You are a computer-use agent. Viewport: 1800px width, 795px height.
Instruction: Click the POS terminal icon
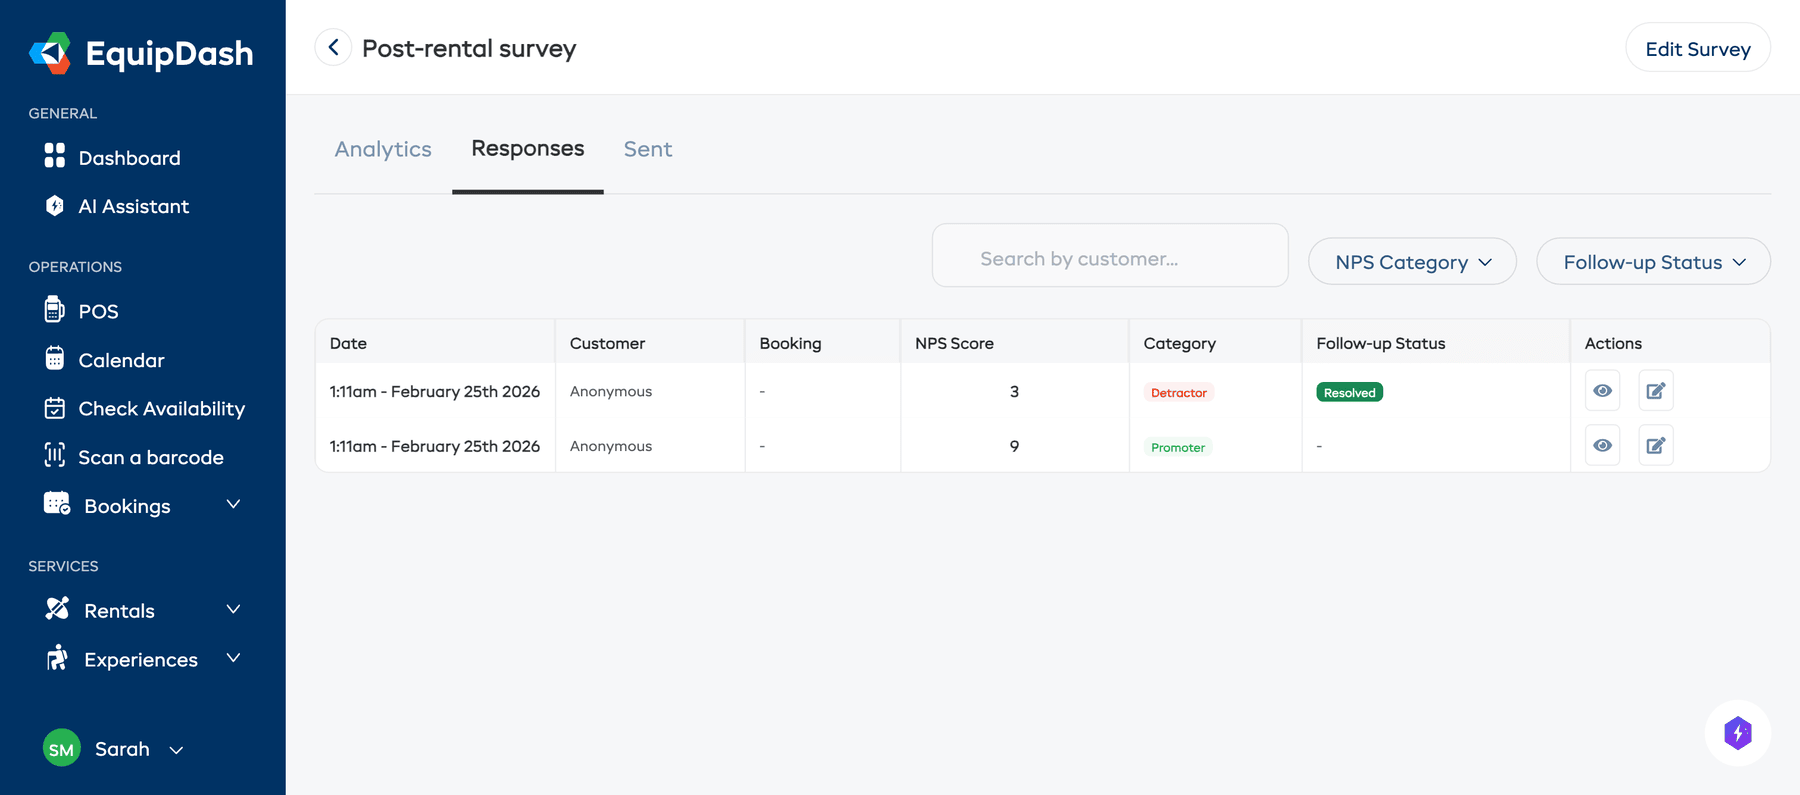55,309
